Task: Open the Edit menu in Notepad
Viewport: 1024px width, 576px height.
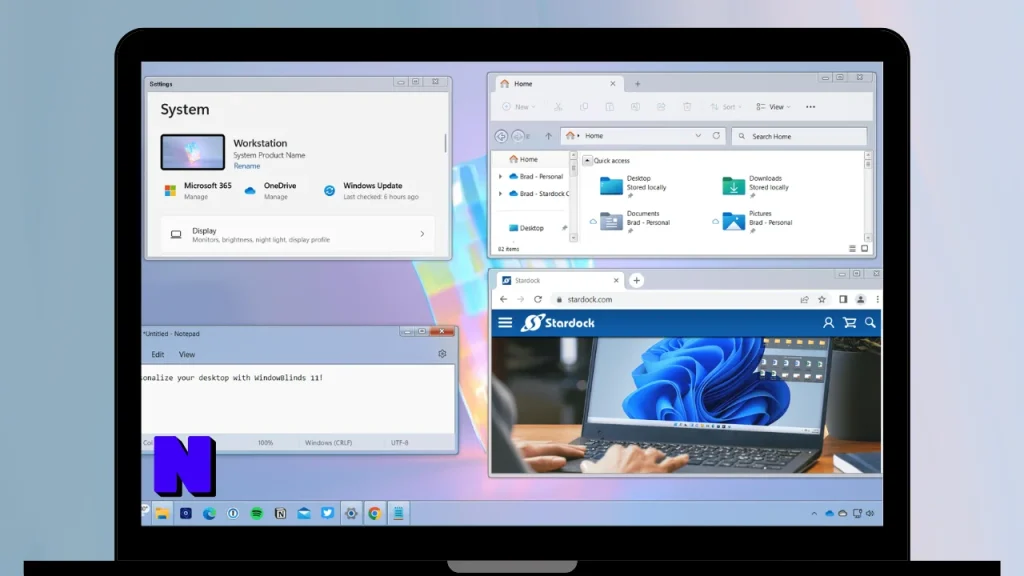Action: point(158,355)
